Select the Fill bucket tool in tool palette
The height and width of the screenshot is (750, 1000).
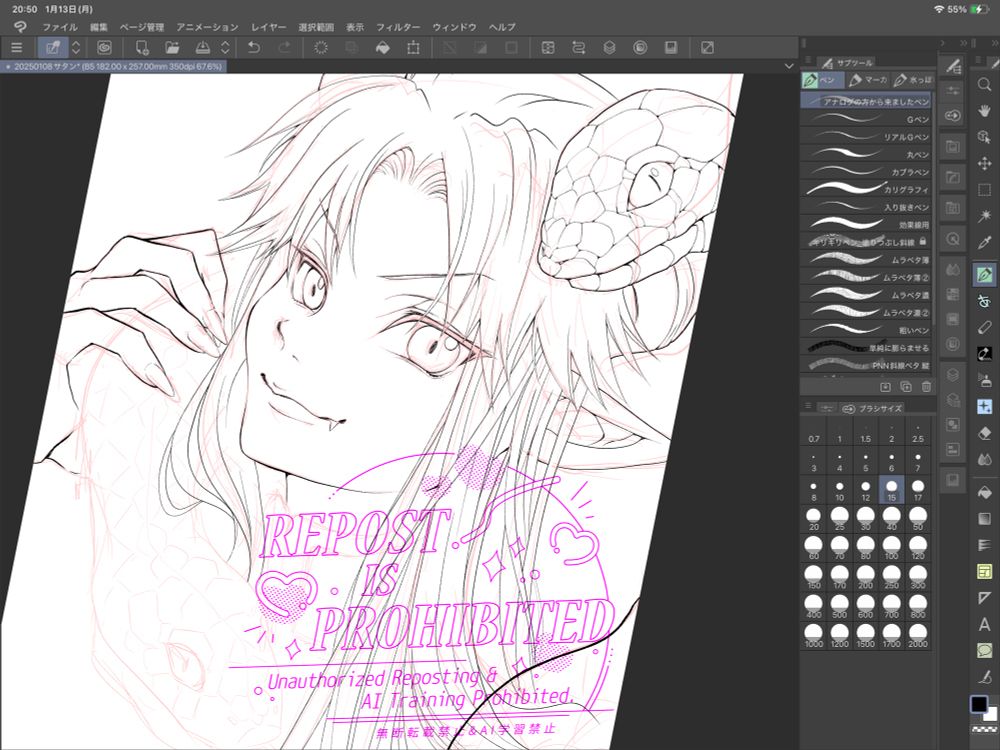click(985, 492)
